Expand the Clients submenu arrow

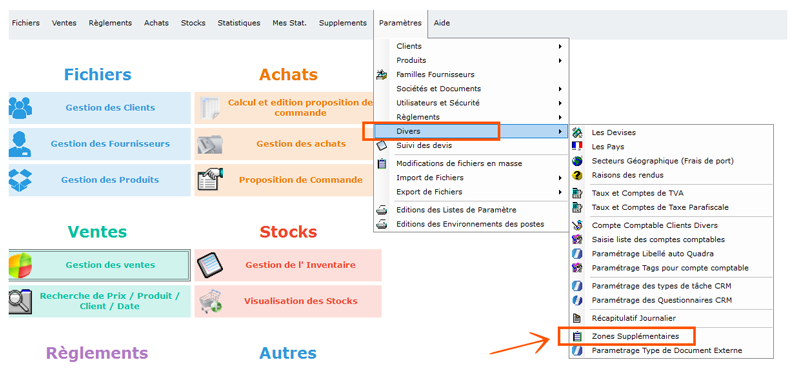pyautogui.click(x=560, y=46)
